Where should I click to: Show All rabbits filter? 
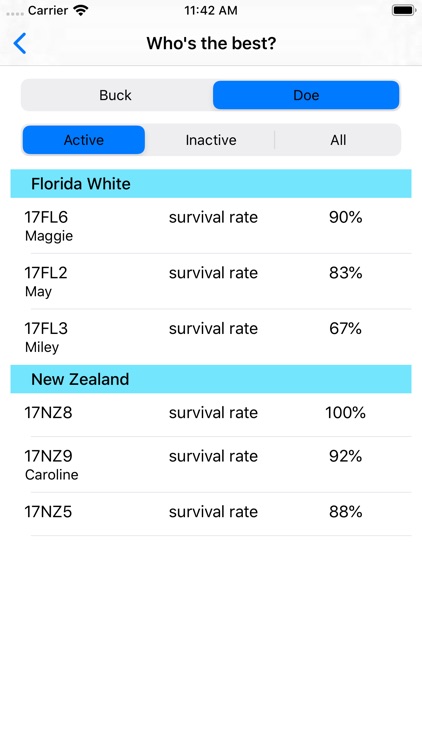338,140
